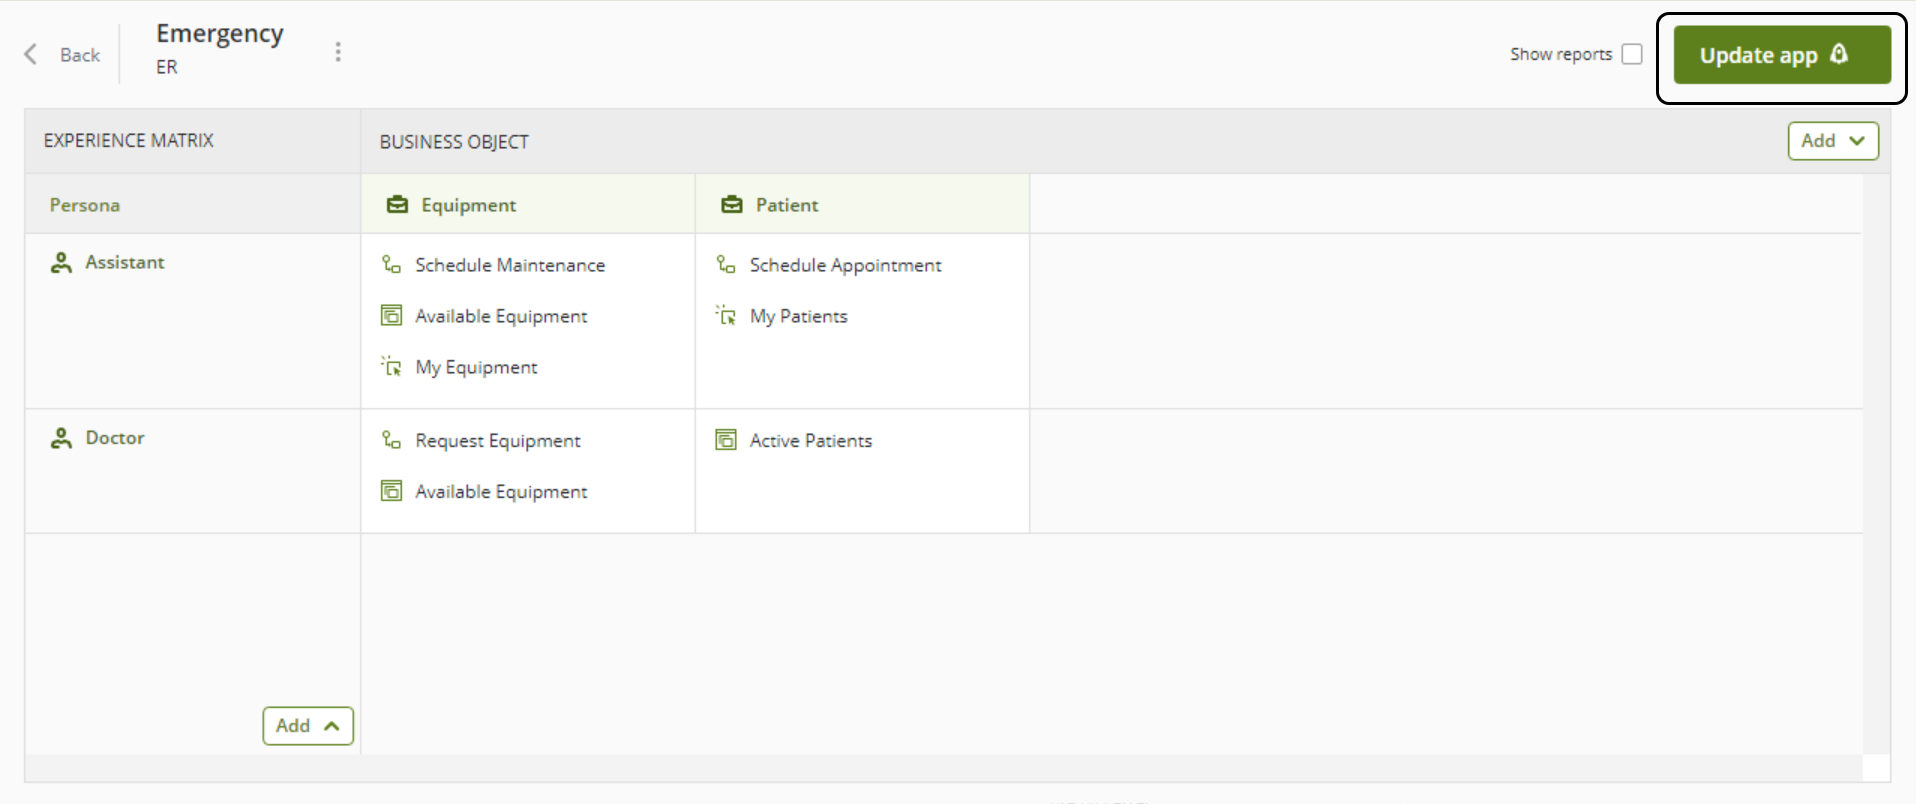Select the Patient business object header
Screen dimensions: 1916x804
863,204
